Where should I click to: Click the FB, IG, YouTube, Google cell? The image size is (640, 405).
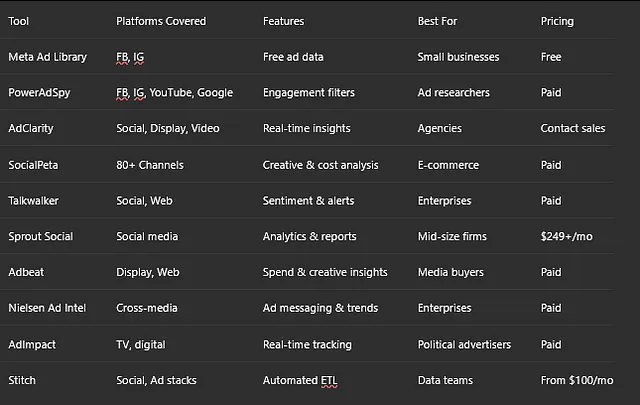point(175,93)
